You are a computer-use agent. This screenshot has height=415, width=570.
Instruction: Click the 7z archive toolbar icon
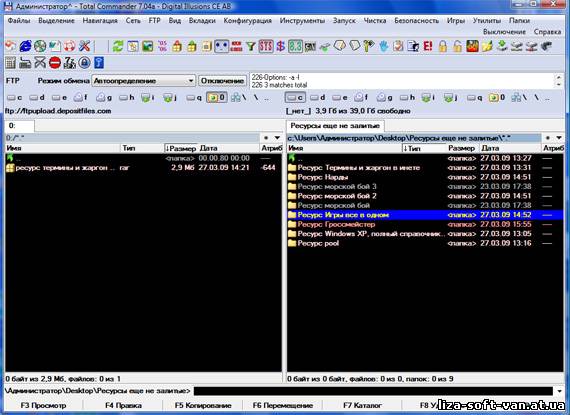click(69, 63)
